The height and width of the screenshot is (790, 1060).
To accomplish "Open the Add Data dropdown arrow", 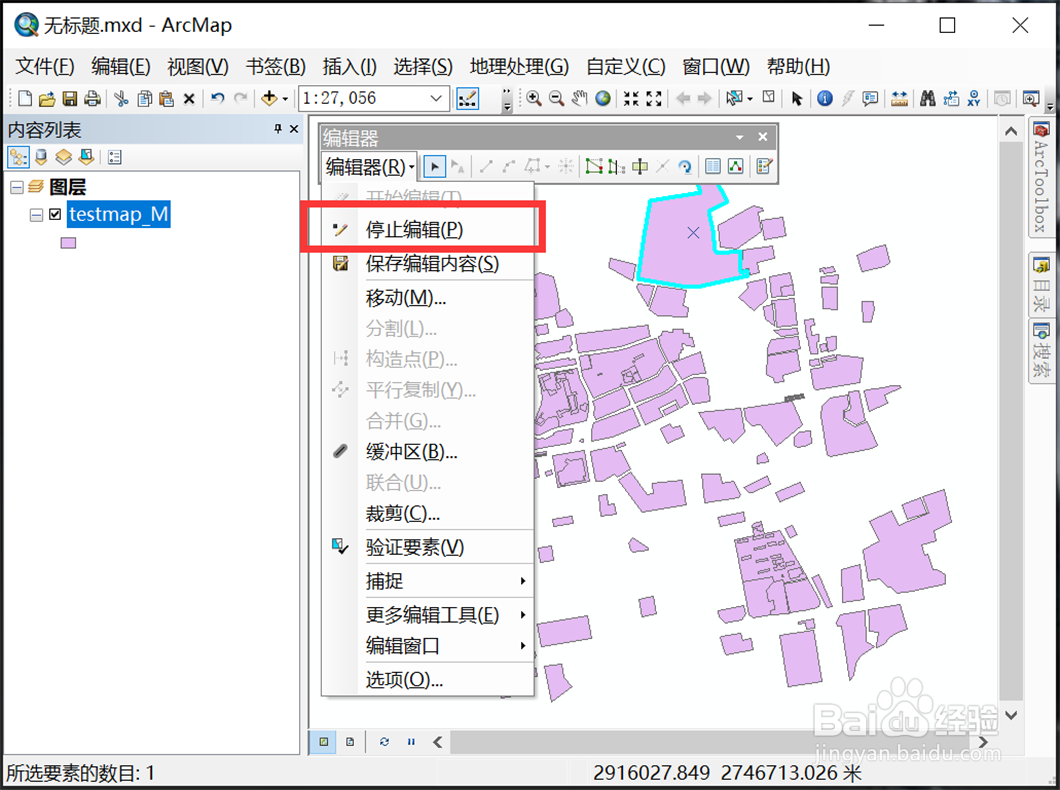I will point(285,99).
